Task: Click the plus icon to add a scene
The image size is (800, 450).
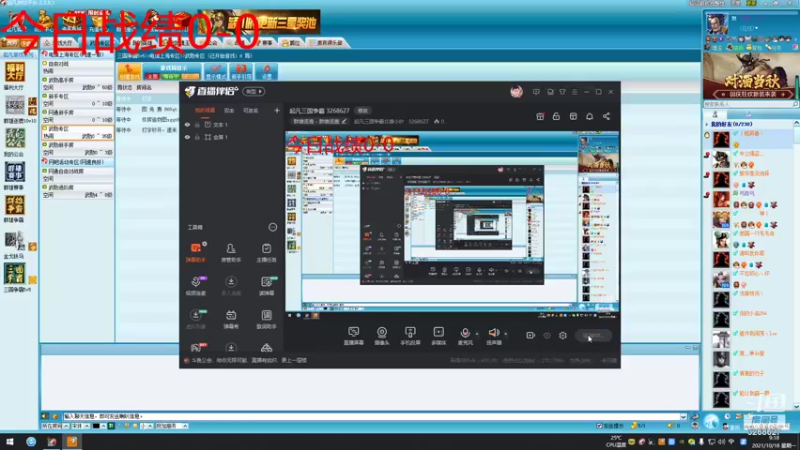Action: tap(277, 110)
